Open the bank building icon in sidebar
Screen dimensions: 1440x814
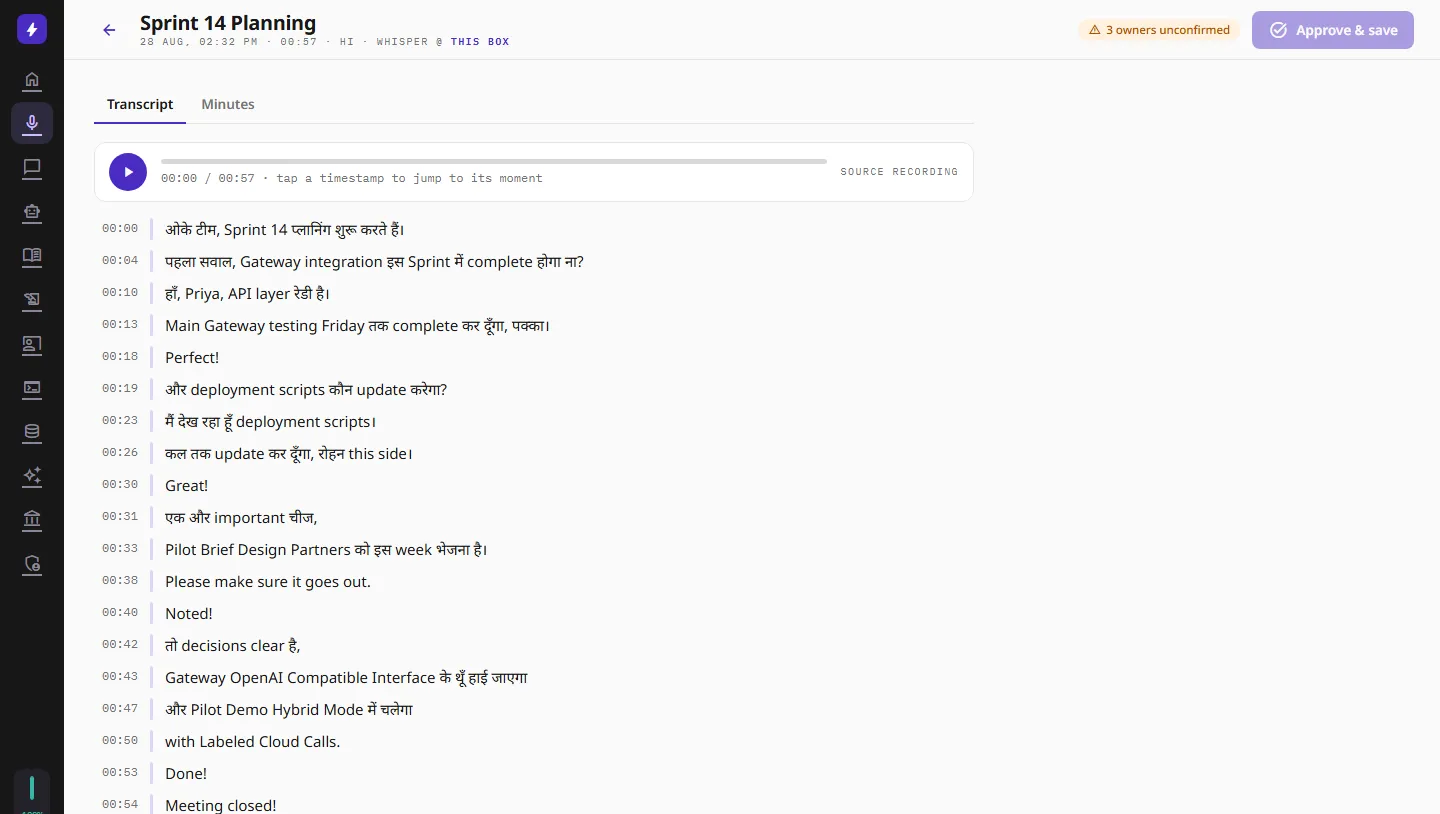pyautogui.click(x=32, y=520)
